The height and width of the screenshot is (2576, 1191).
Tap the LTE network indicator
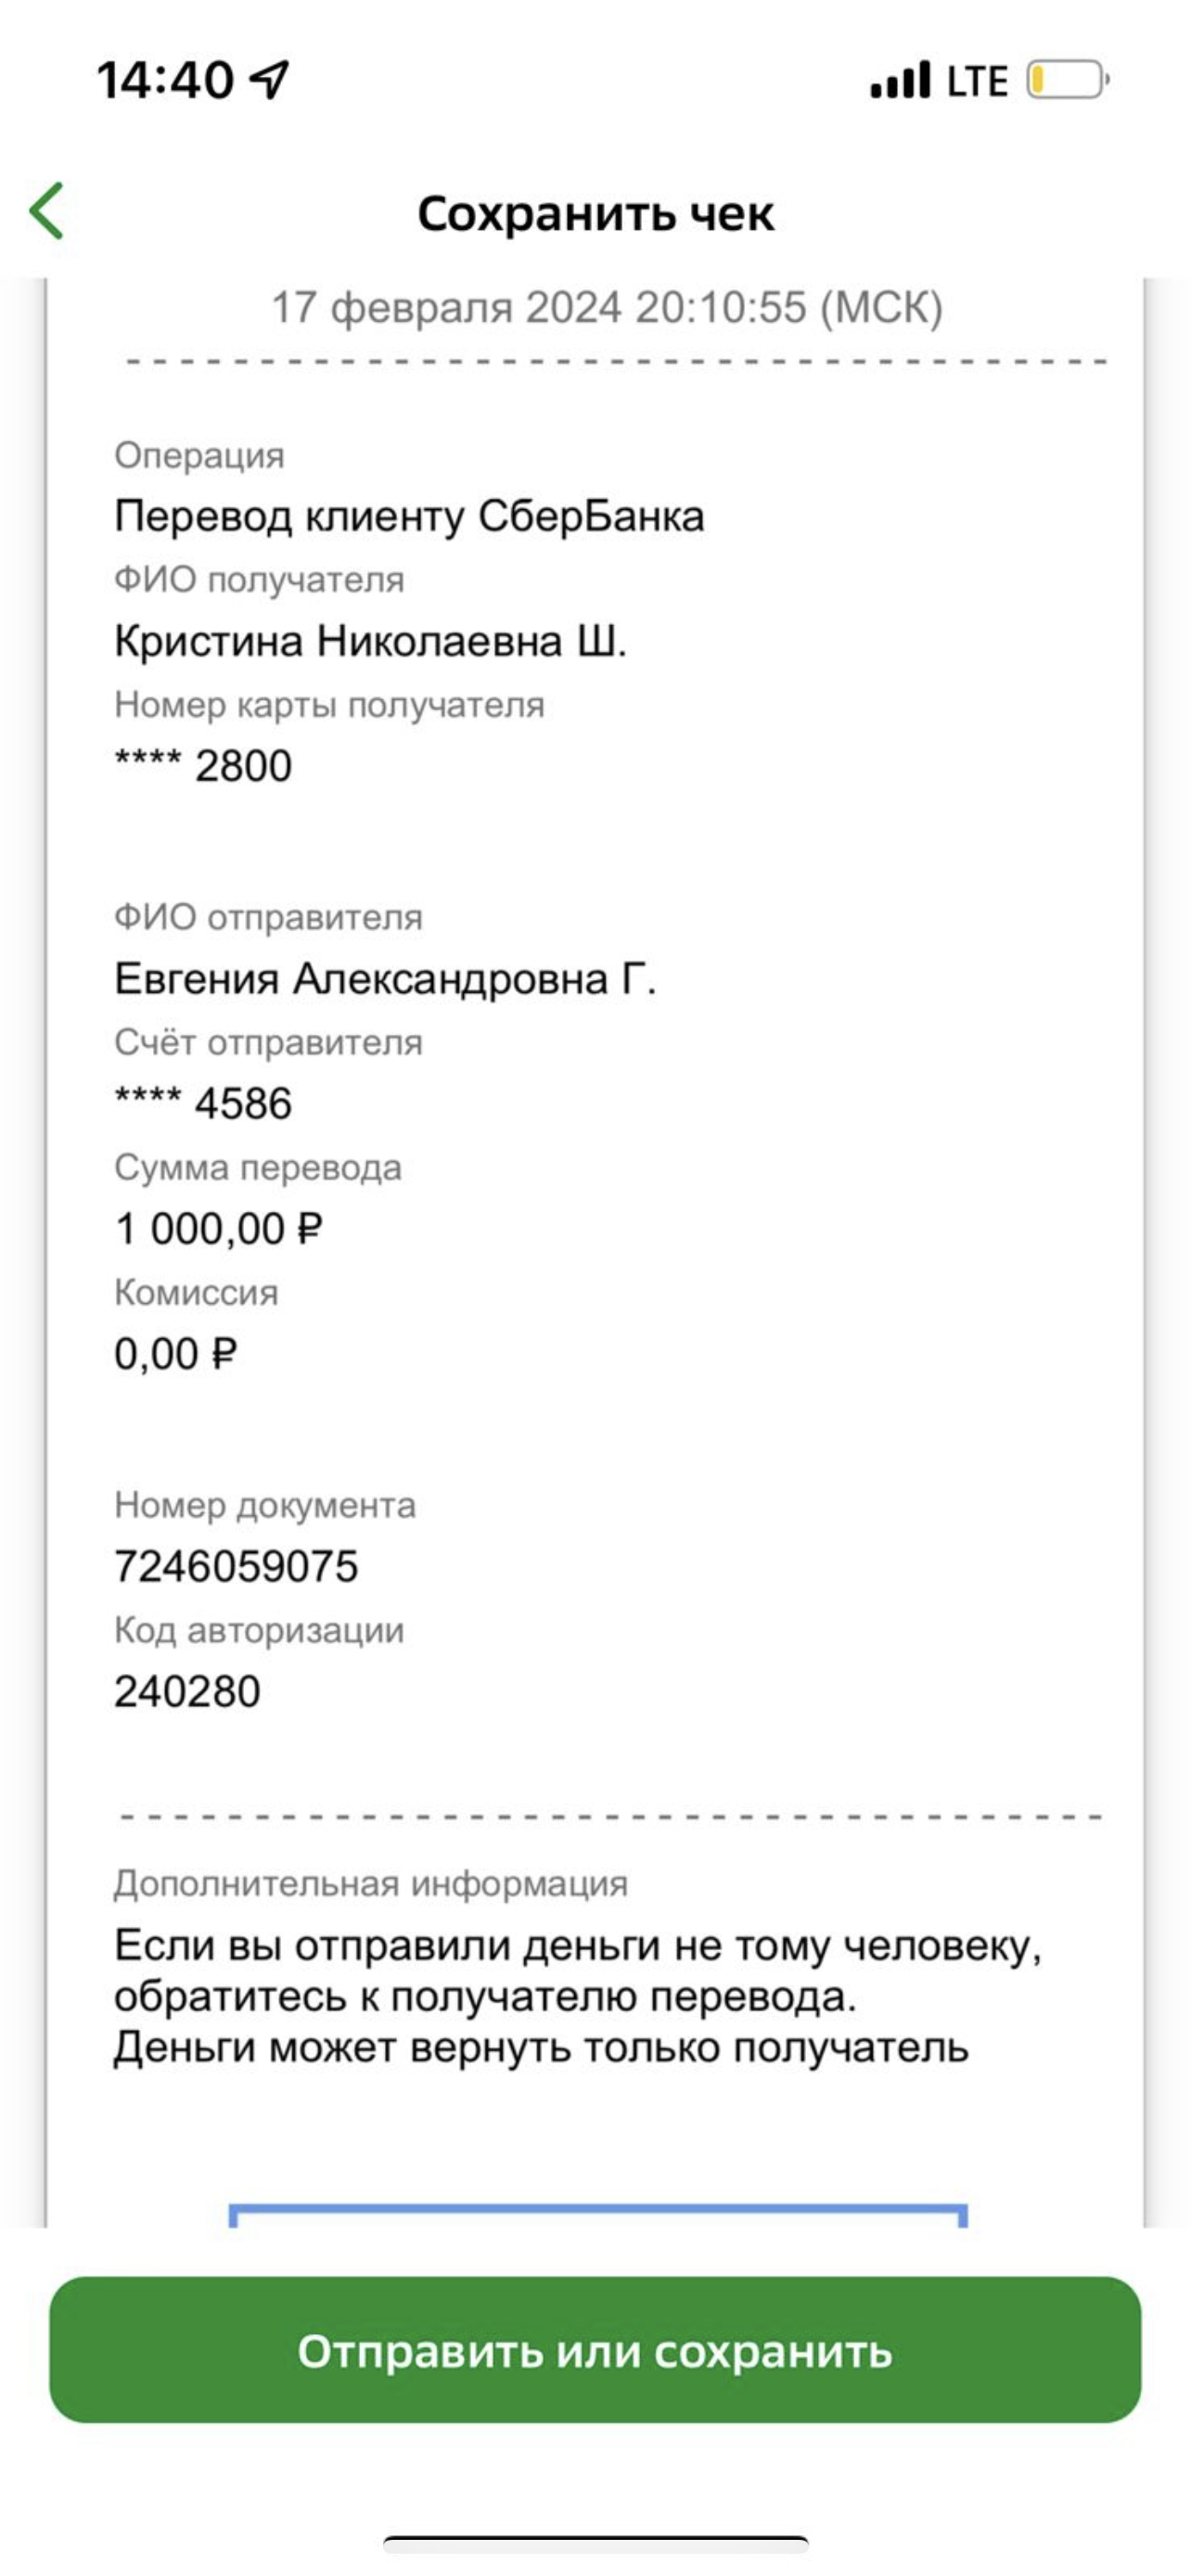point(977,81)
